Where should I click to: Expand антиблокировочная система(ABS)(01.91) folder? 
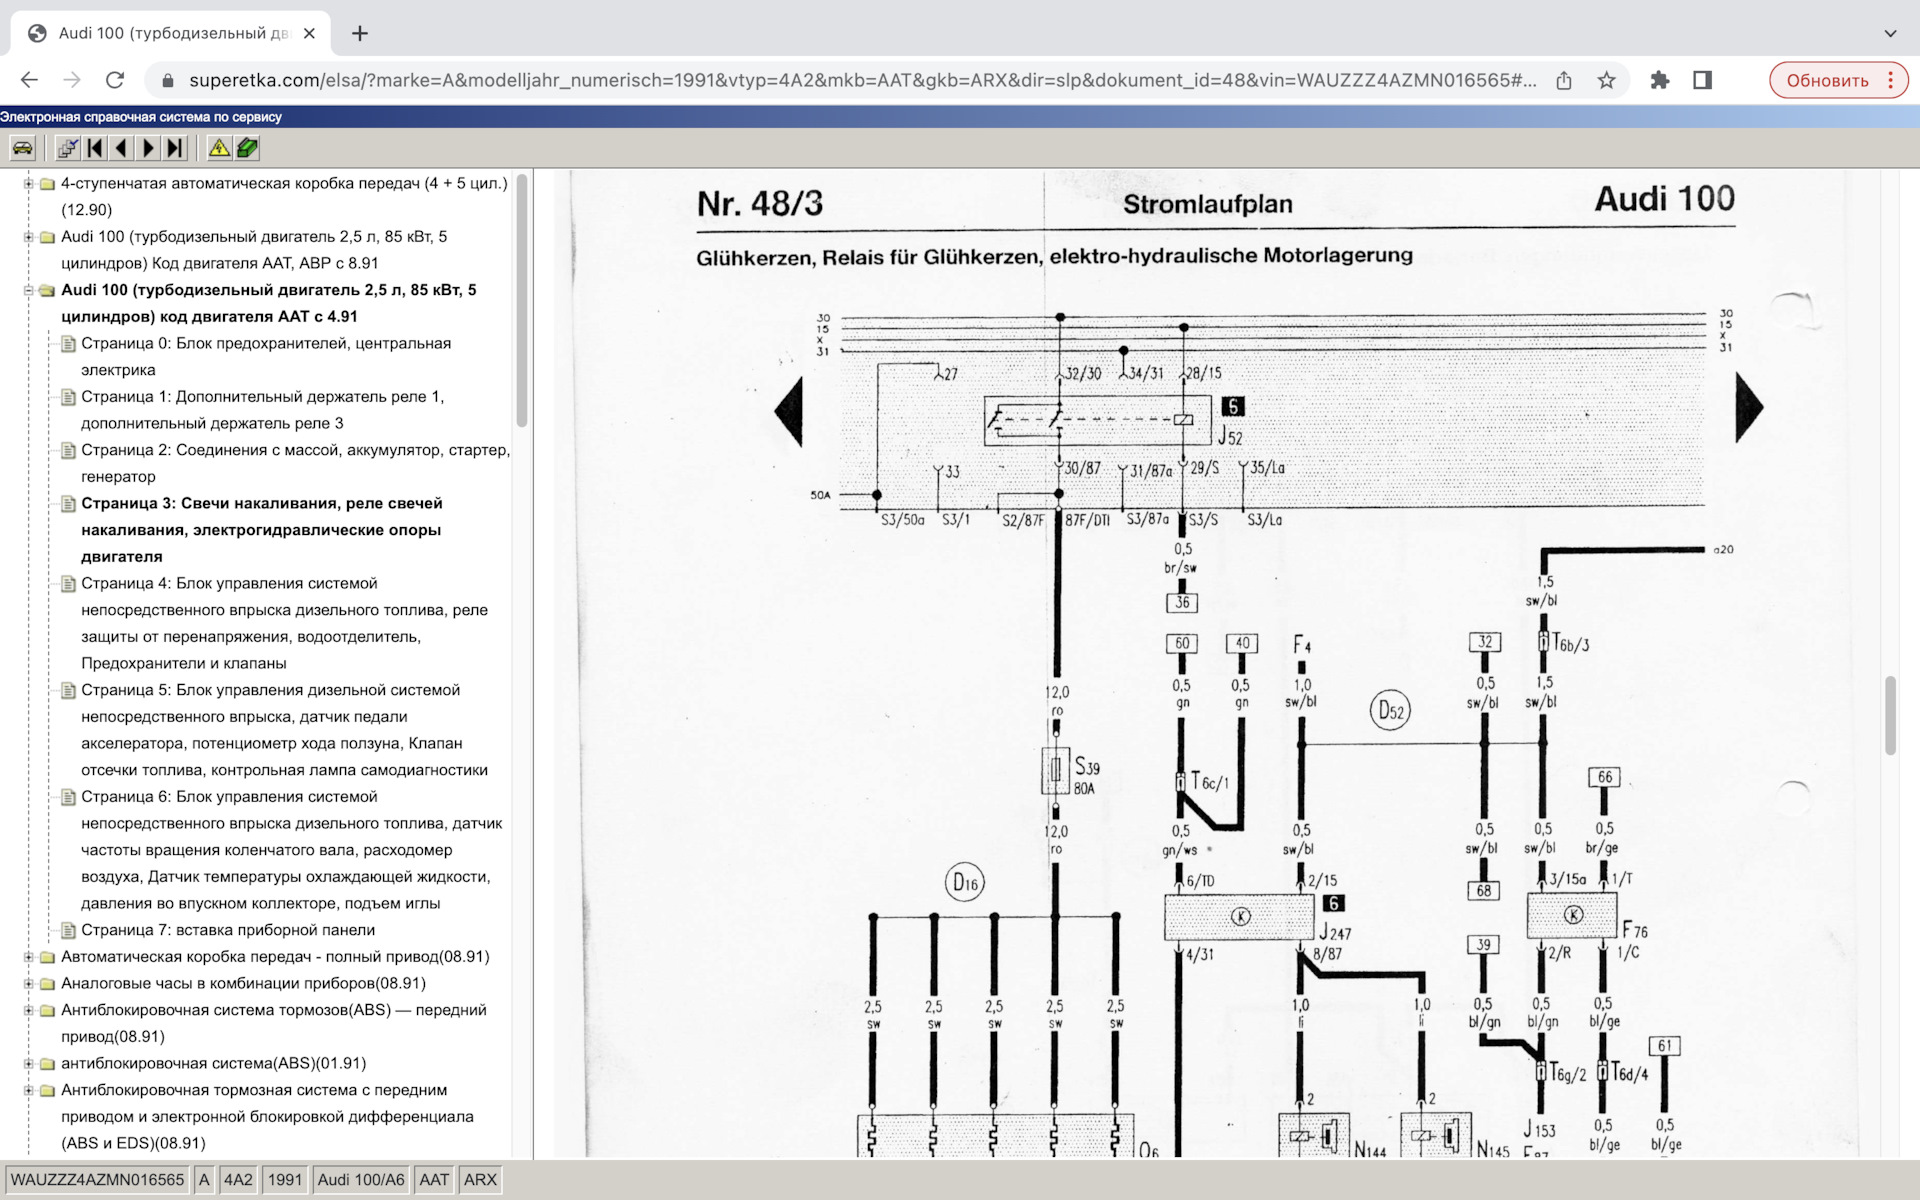coord(28,1064)
